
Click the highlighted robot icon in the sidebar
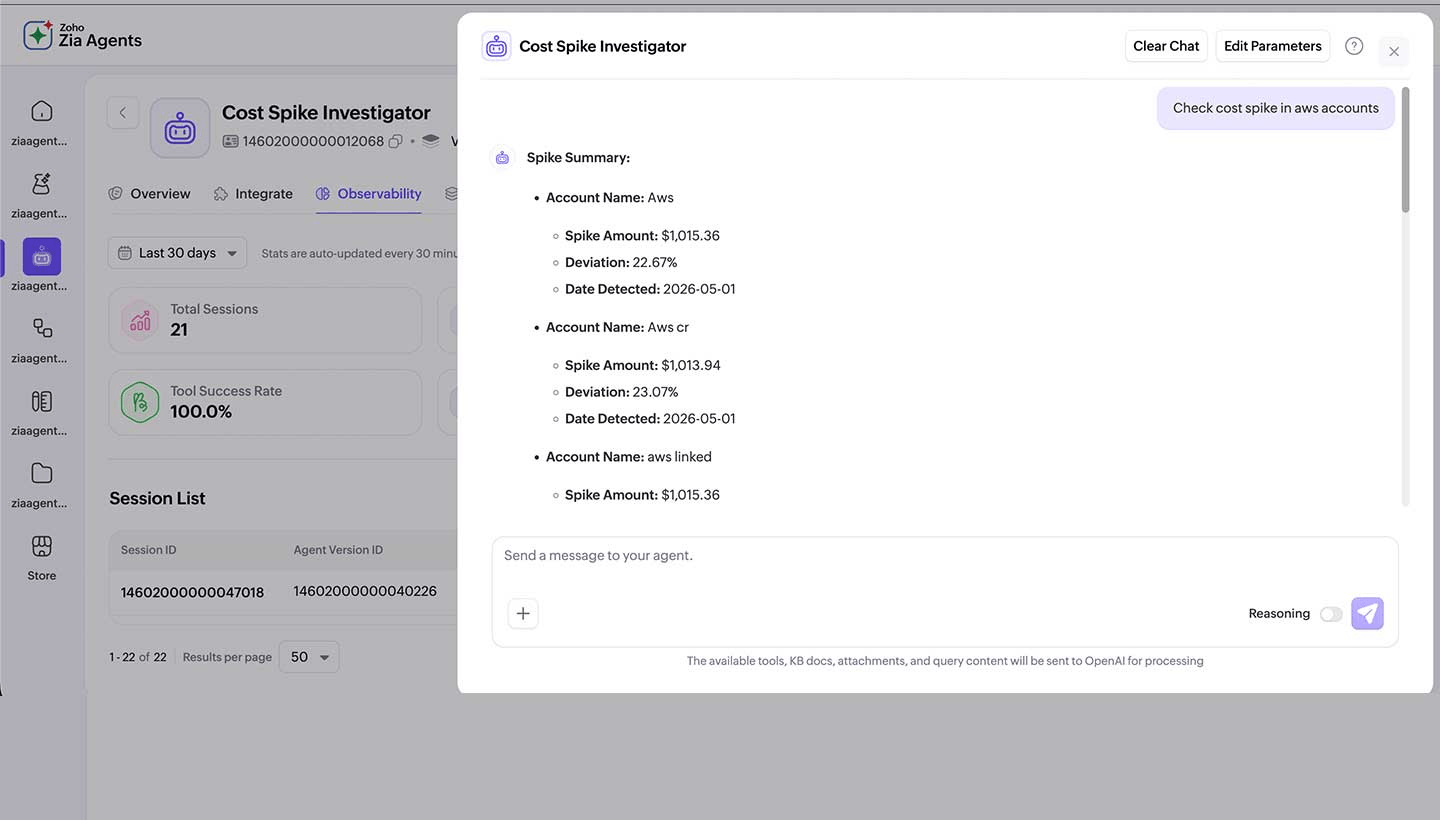pyautogui.click(x=42, y=257)
